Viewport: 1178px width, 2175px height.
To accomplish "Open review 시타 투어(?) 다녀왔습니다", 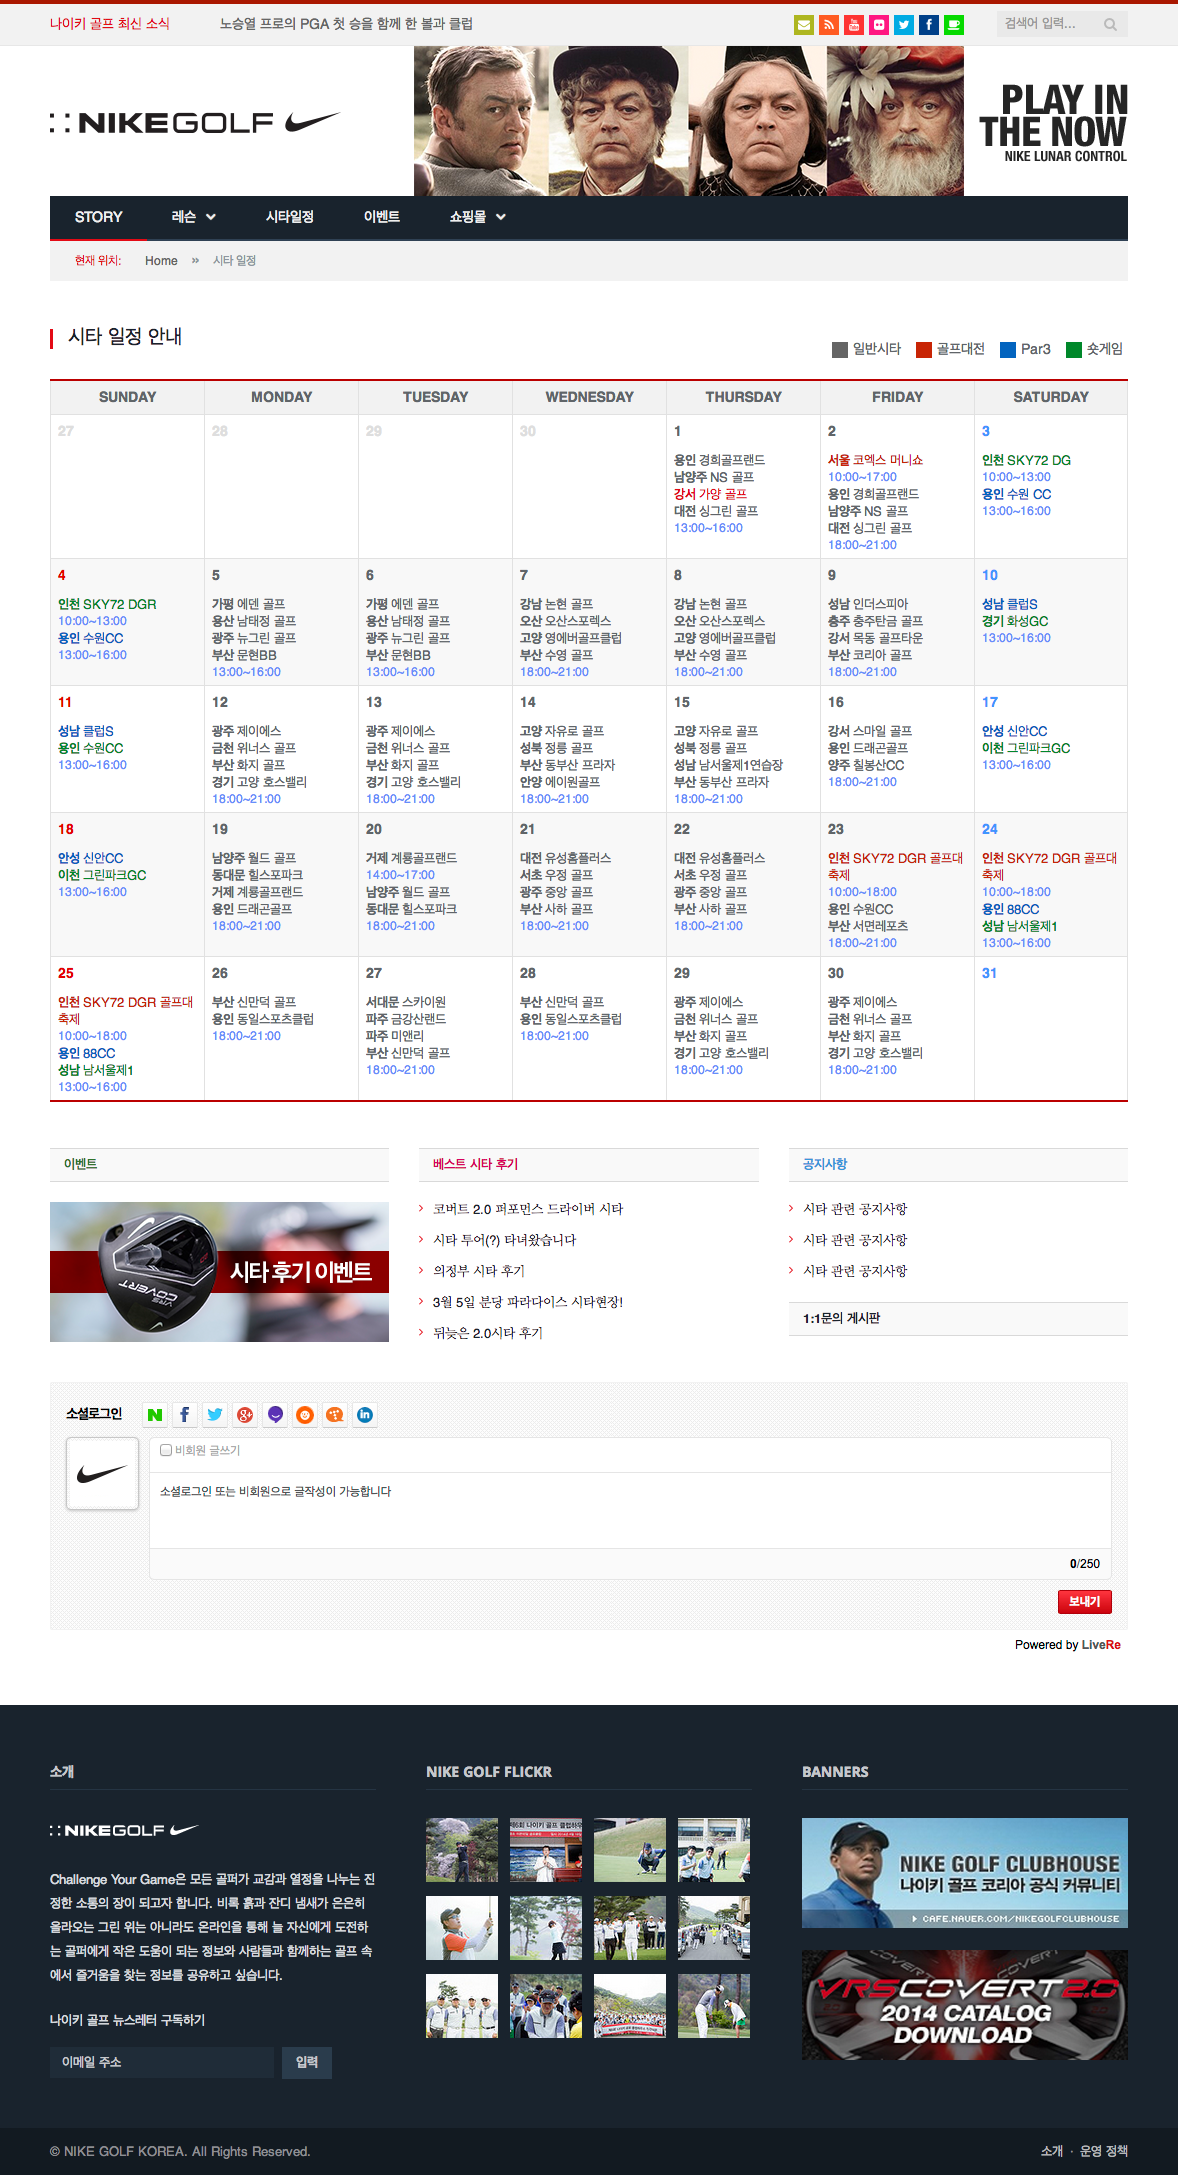I will pos(504,1240).
